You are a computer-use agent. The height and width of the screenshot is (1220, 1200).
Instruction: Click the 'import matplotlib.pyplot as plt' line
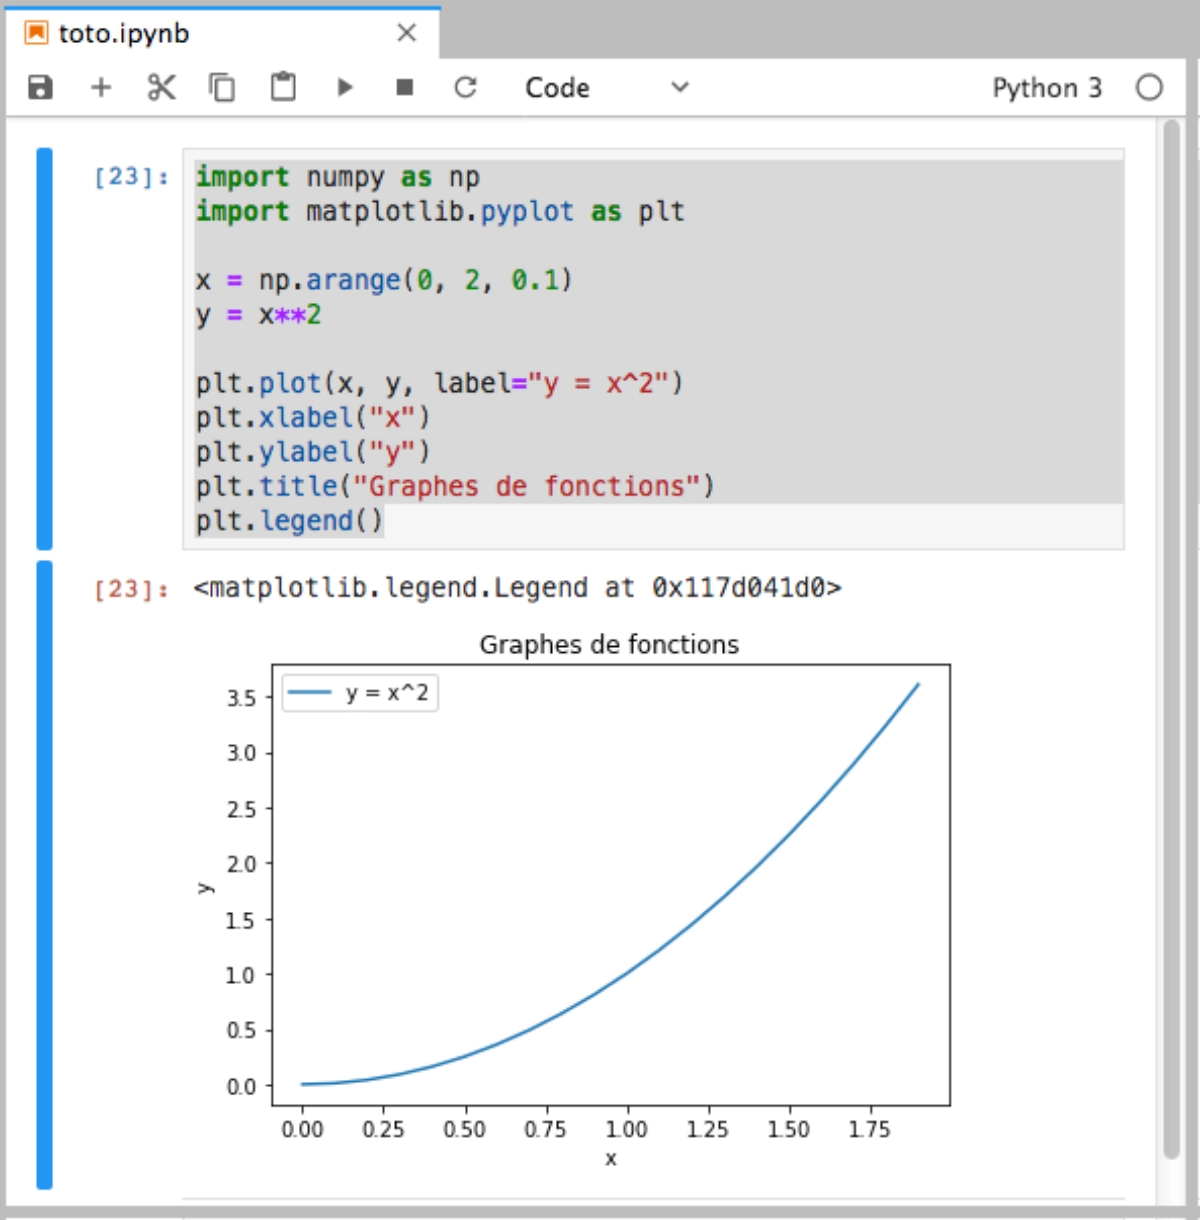pyautogui.click(x=440, y=212)
